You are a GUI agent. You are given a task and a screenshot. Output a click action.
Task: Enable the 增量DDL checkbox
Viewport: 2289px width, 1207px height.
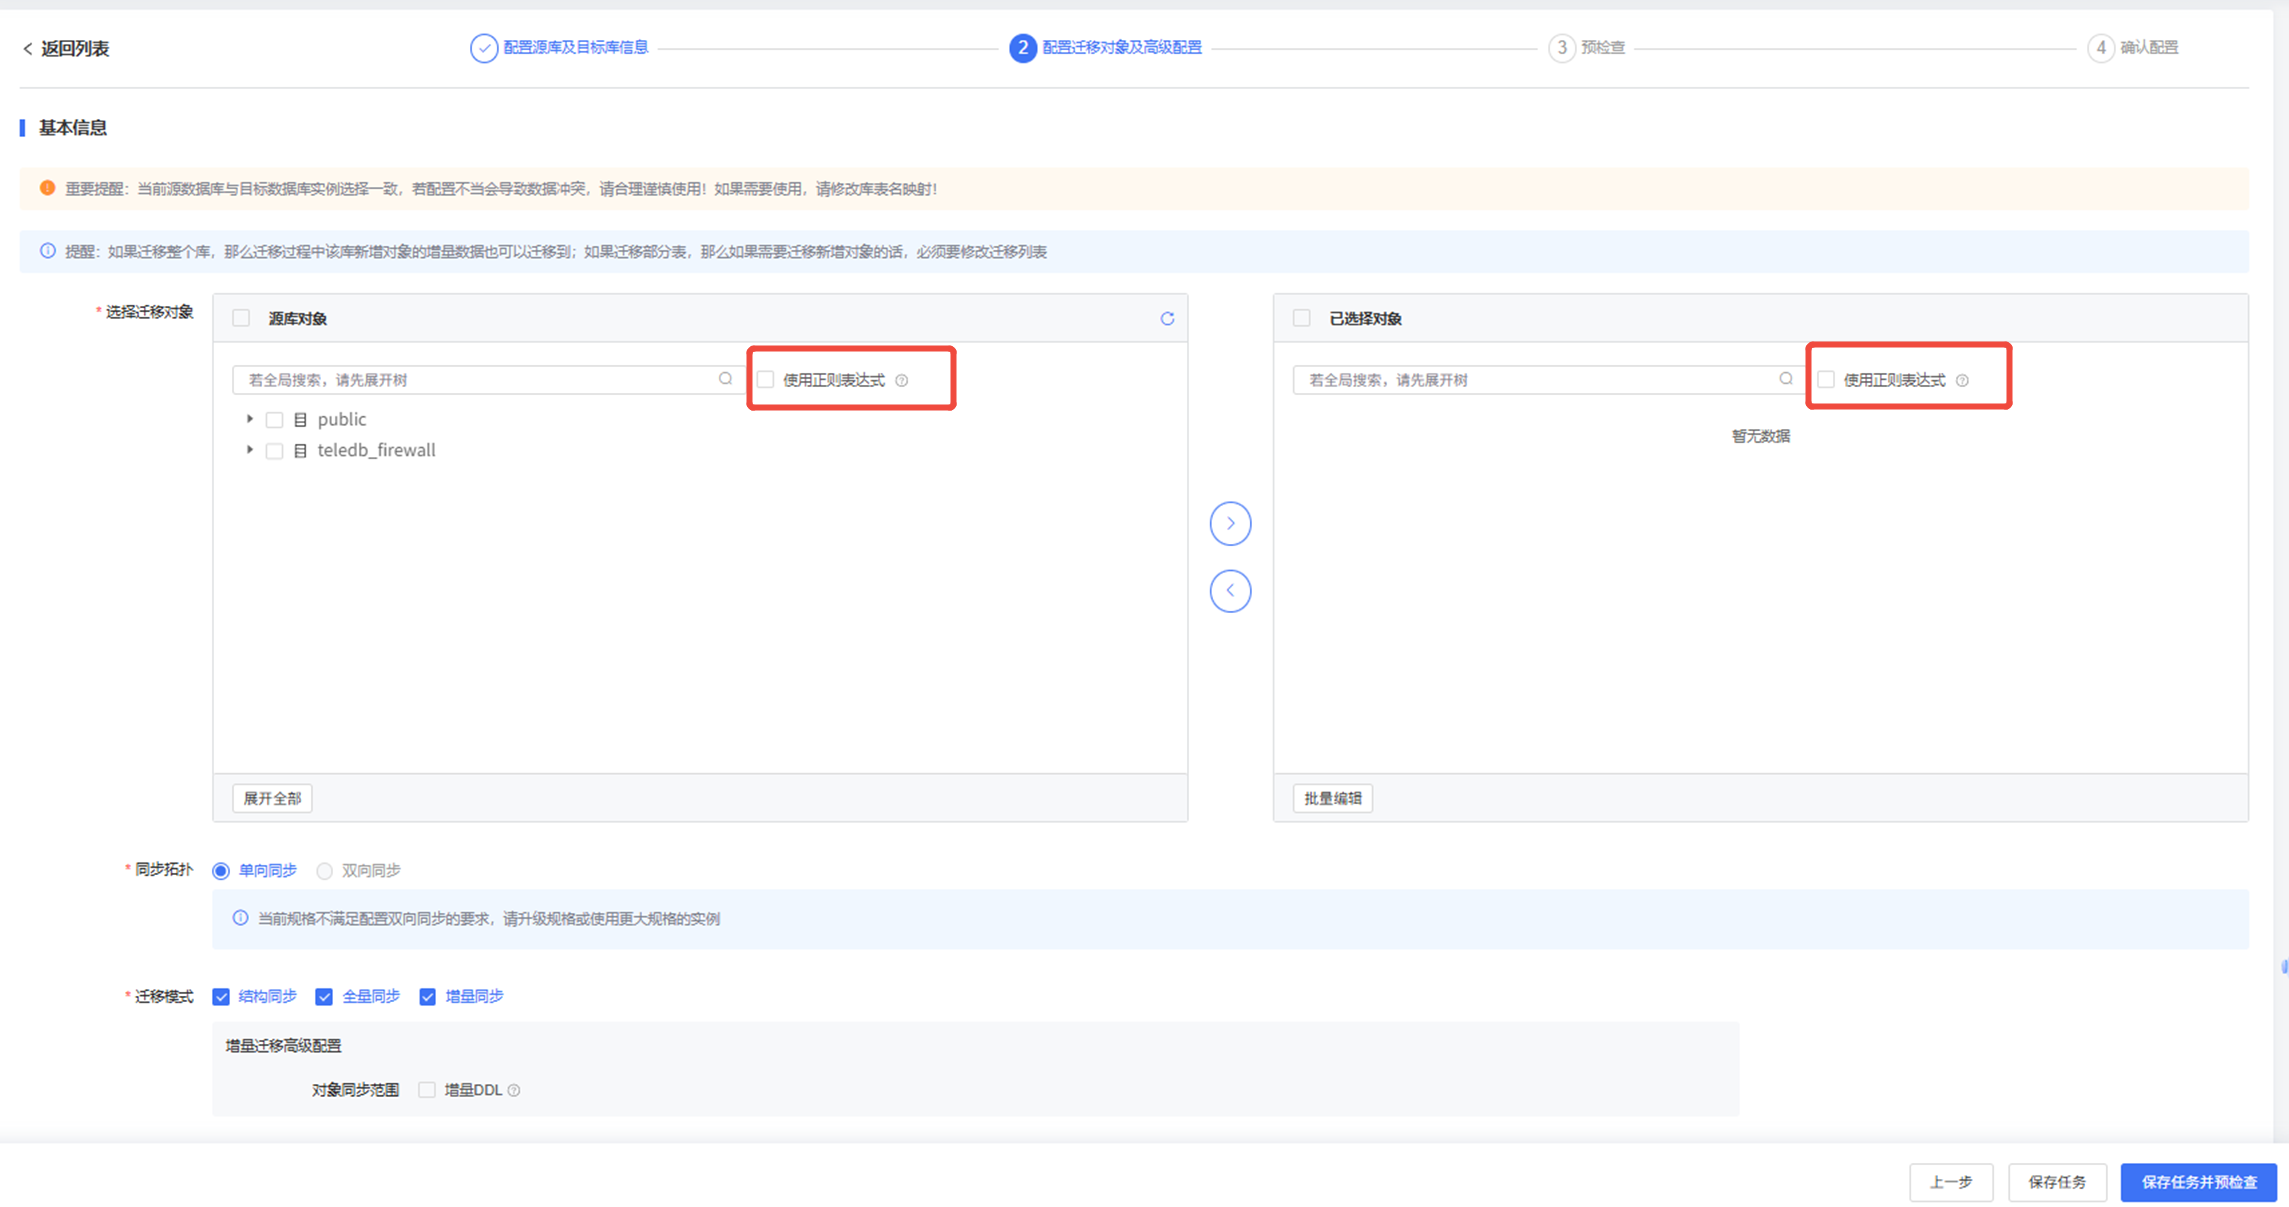pyautogui.click(x=427, y=1090)
